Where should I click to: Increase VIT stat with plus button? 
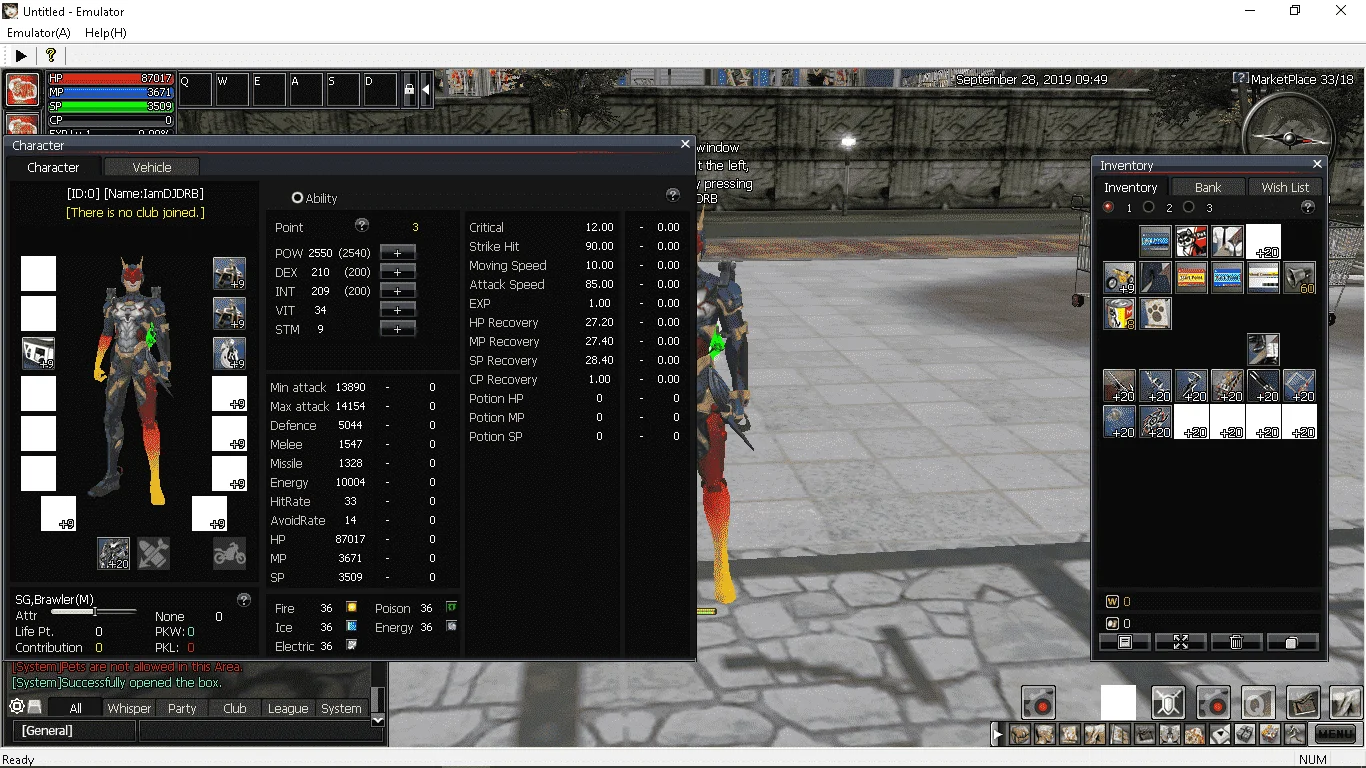click(x=397, y=310)
